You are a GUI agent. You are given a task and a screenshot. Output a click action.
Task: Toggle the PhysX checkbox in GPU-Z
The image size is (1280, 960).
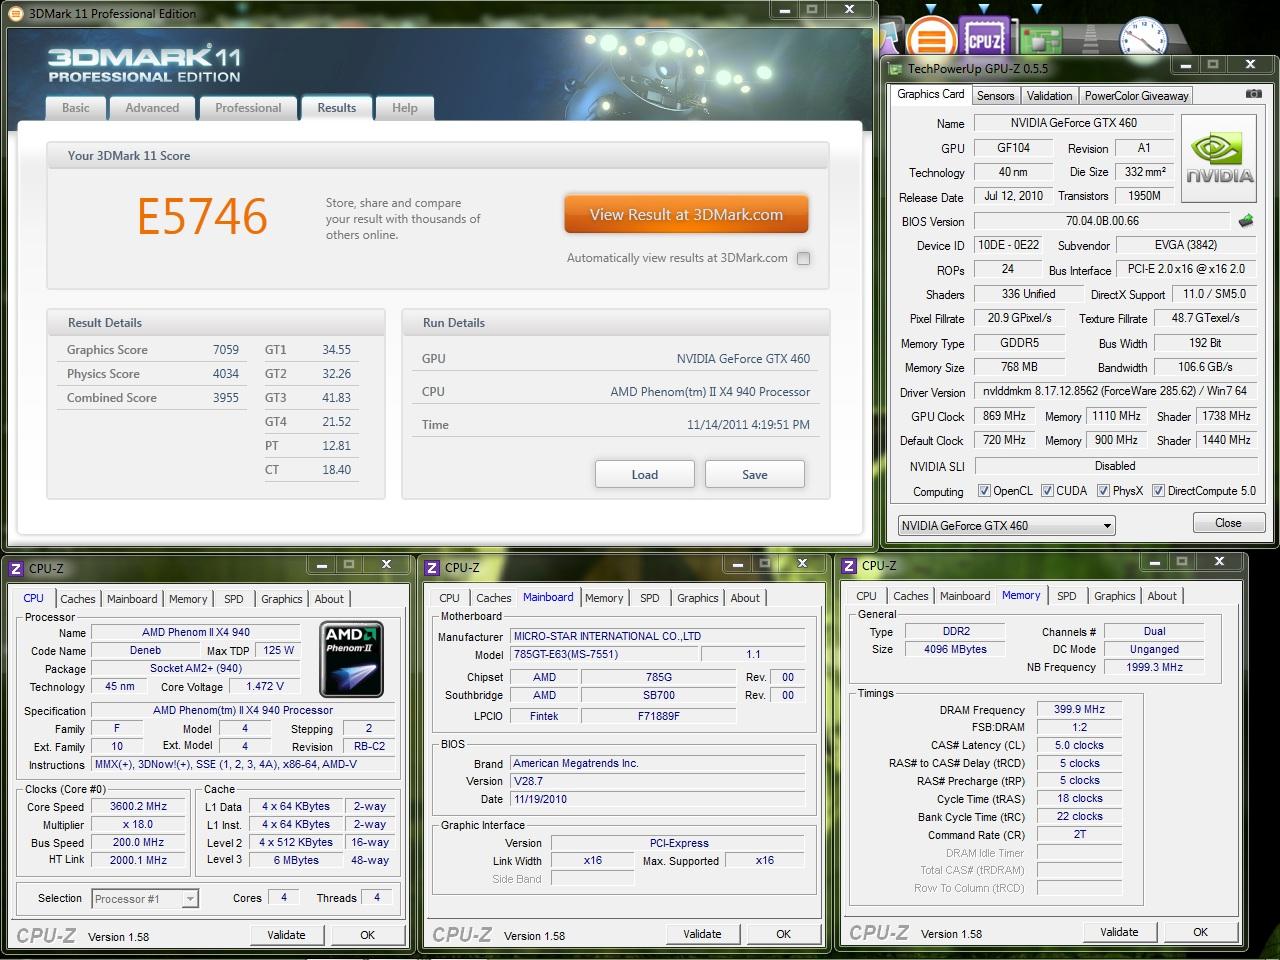click(x=1103, y=491)
